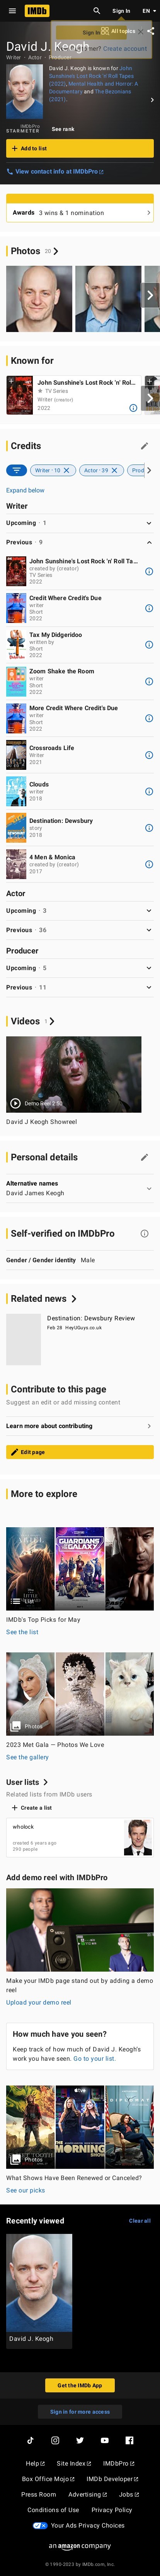160x2576 pixels.
Task: Remove the Actor filter chip
Action: point(114,470)
